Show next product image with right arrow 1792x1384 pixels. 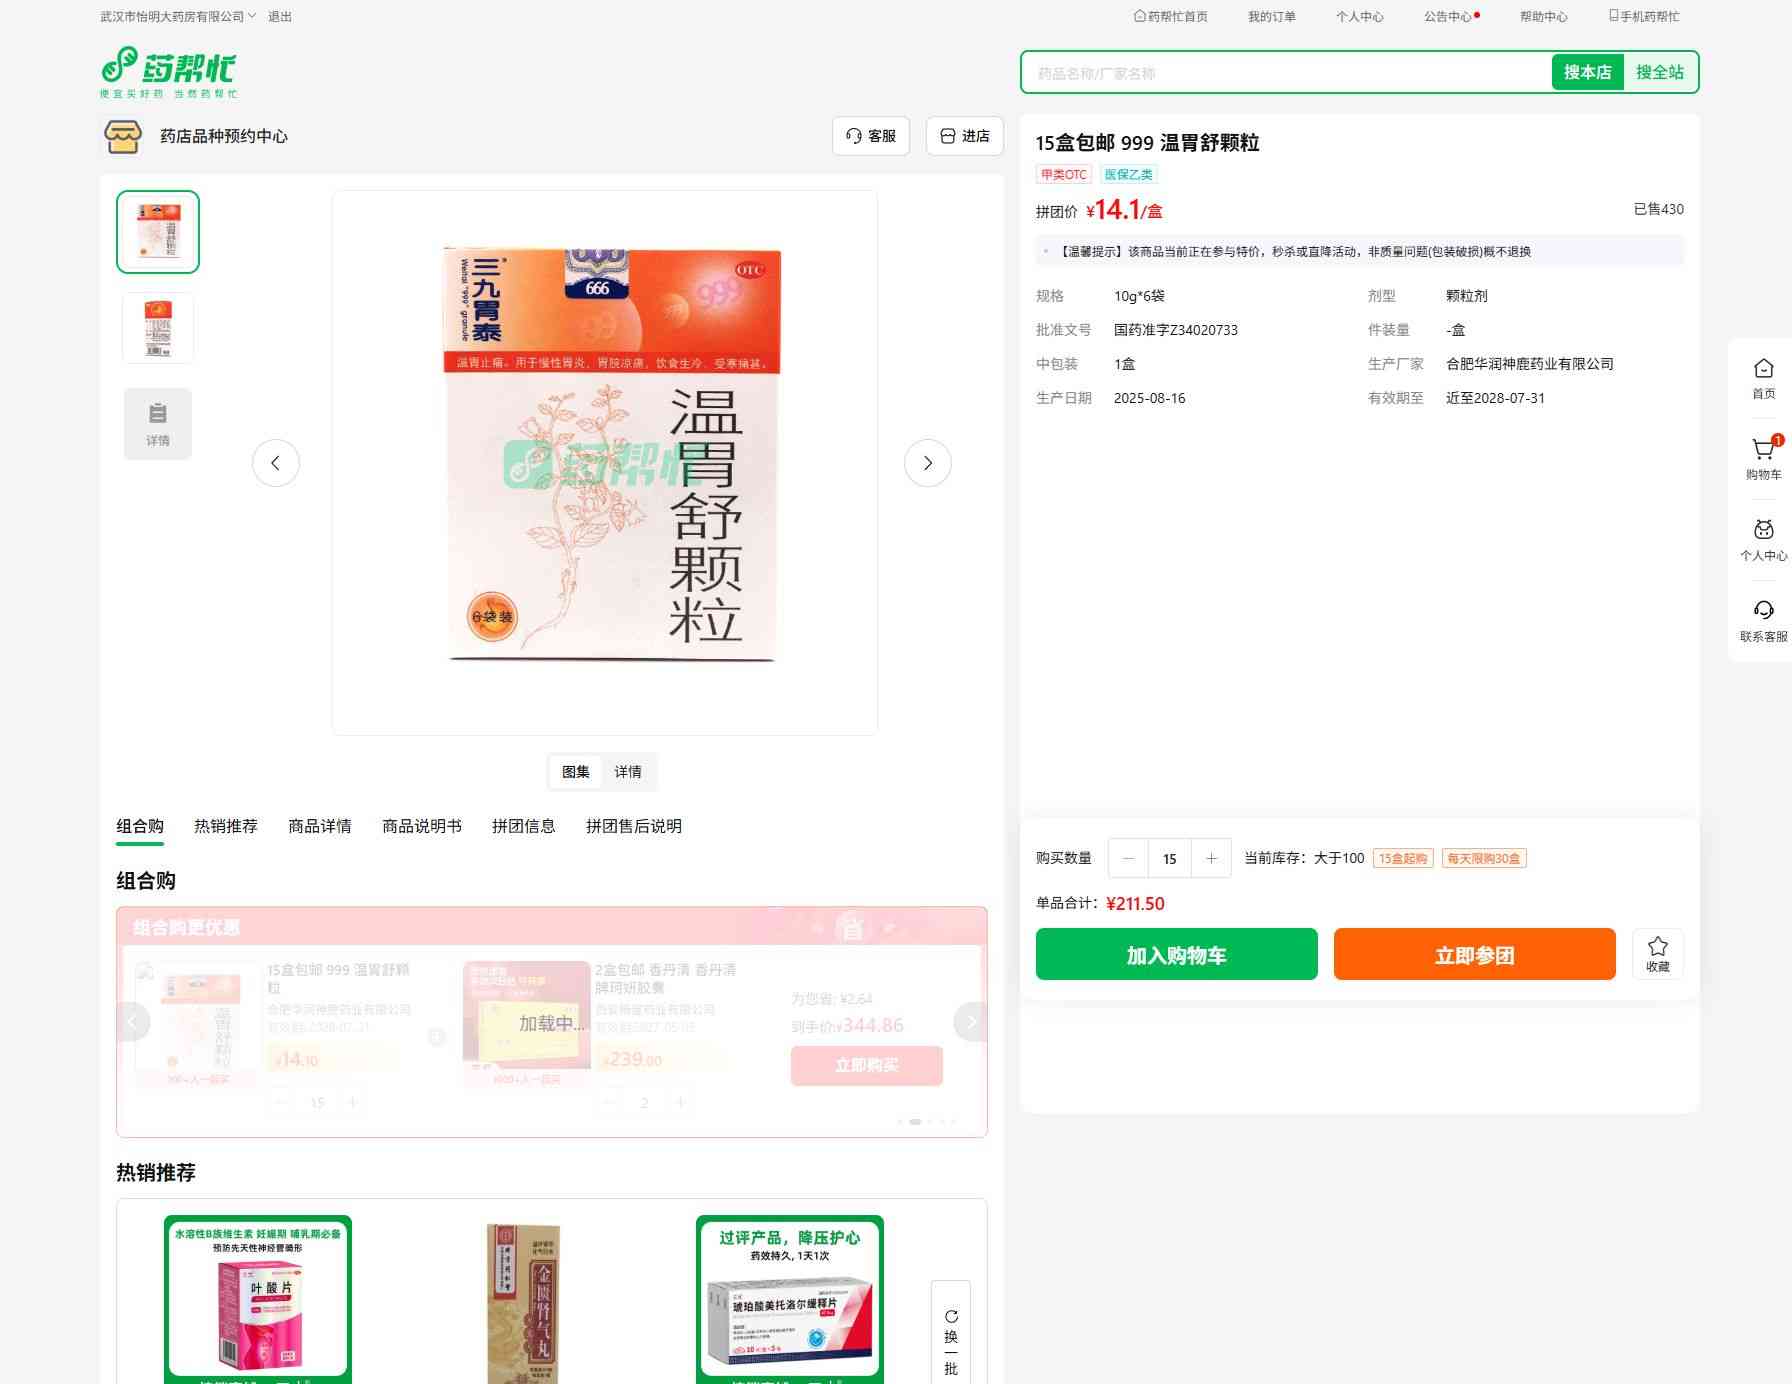[x=927, y=463]
